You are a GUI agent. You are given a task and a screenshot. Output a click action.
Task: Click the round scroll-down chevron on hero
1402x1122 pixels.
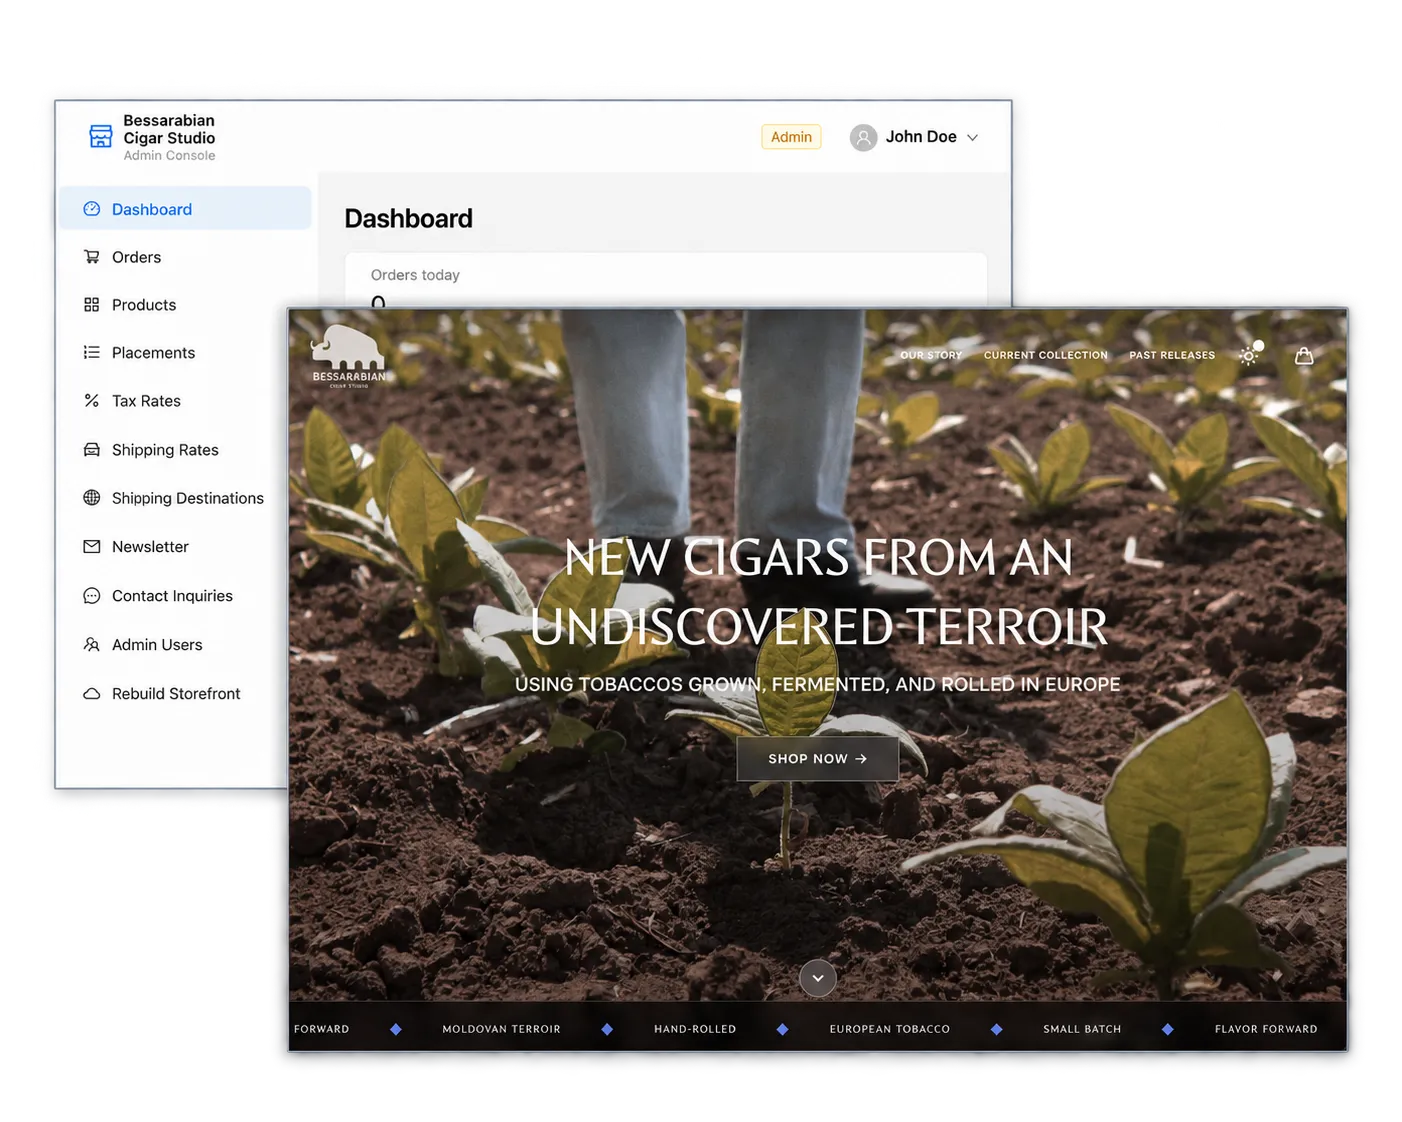click(818, 978)
